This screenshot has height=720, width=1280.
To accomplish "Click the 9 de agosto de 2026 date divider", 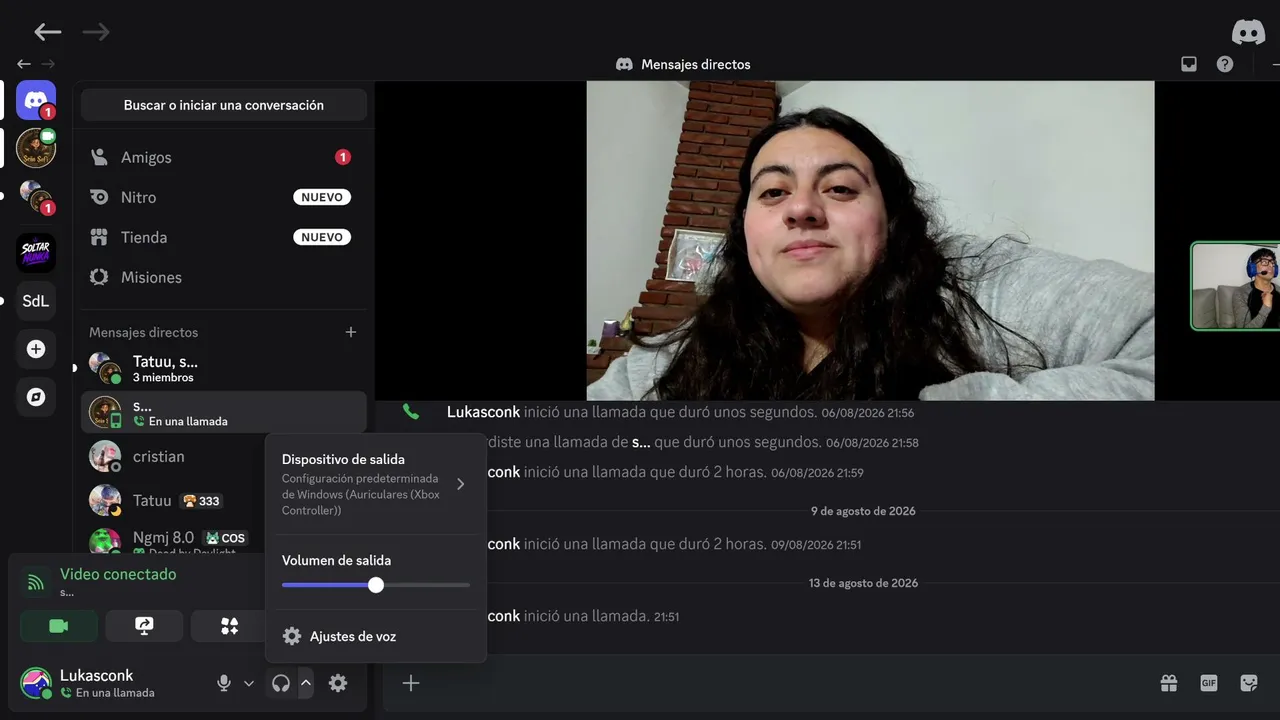I will point(863,511).
